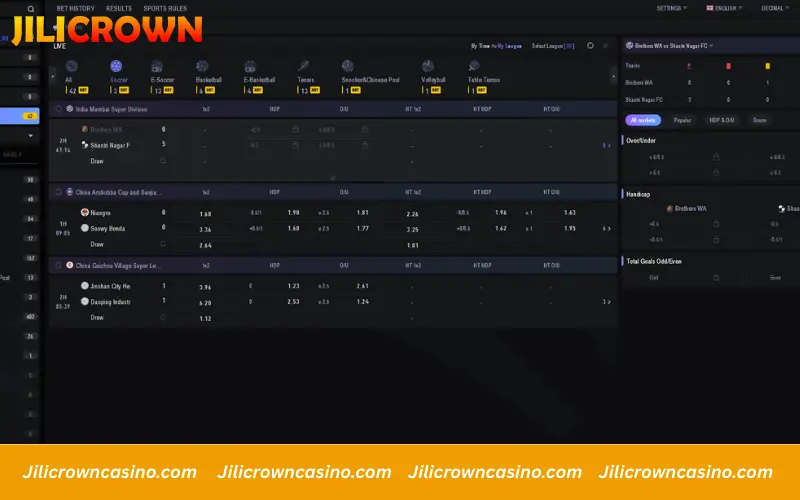Switch to the Popular markets tab
Image resolution: width=800 pixels, height=500 pixels.
682,120
